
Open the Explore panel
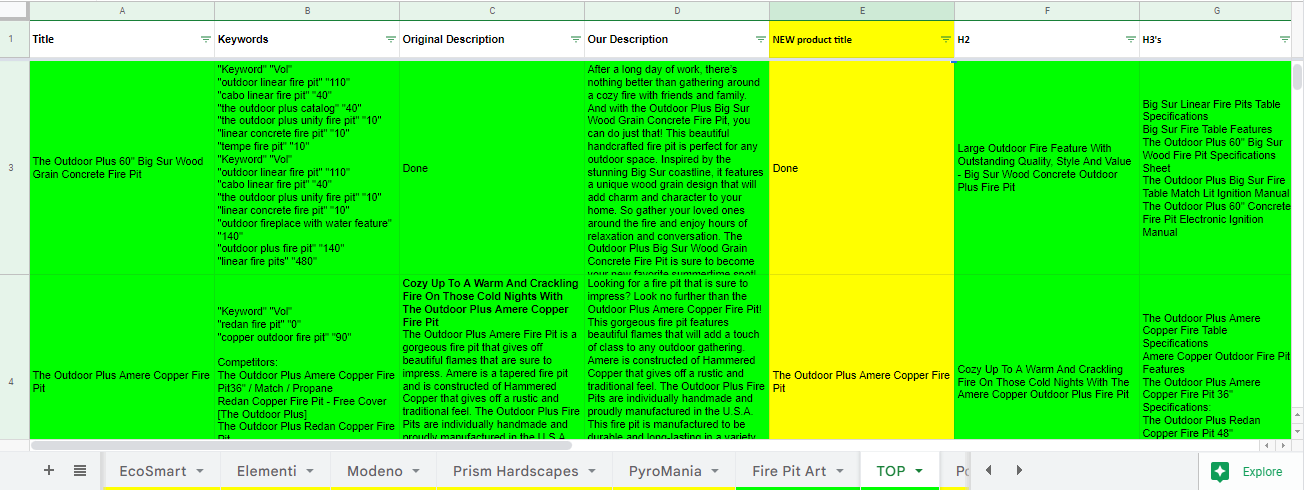click(x=1247, y=472)
